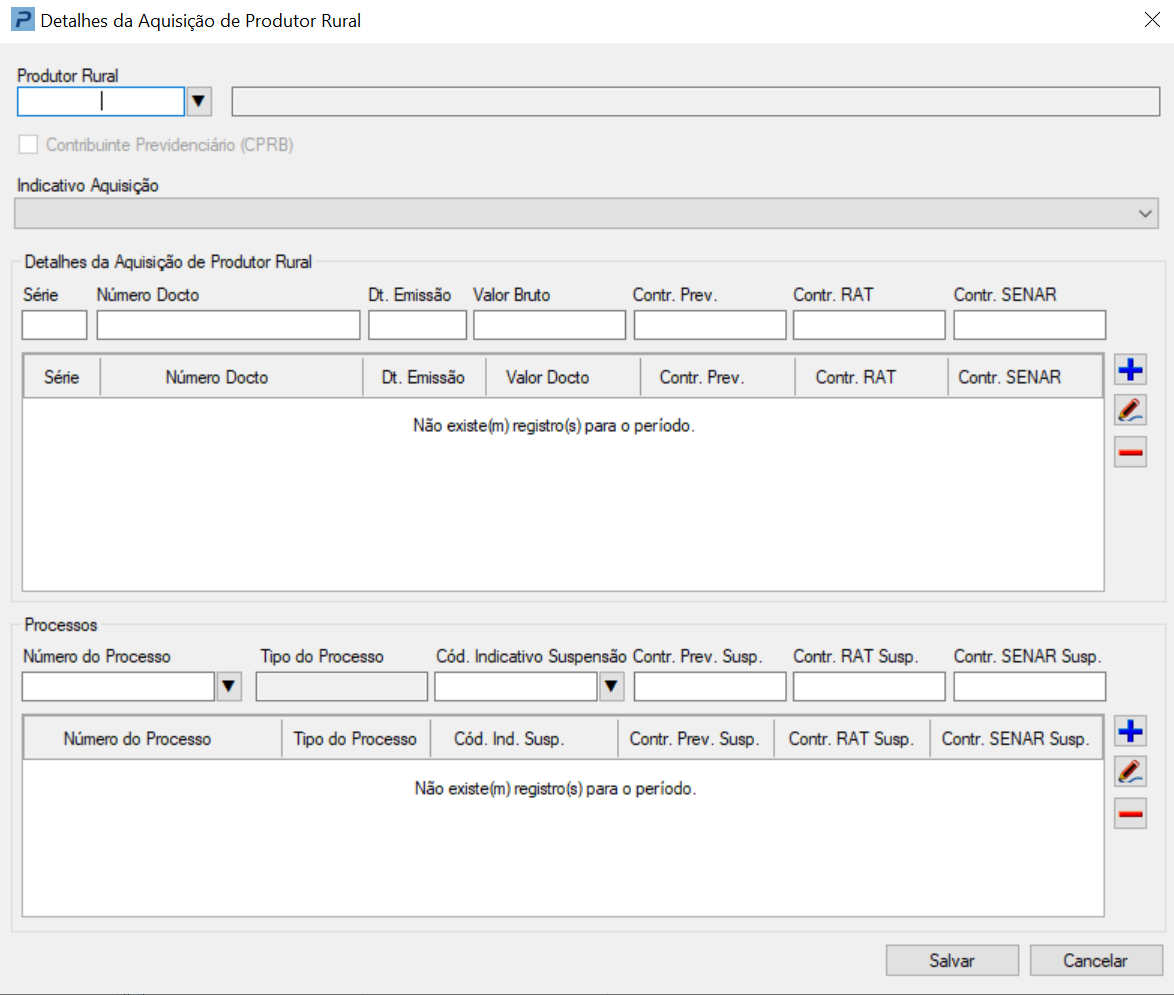Click the blue plus icon beside the acquisition details grid
This screenshot has height=995, width=1174.
point(1130,371)
